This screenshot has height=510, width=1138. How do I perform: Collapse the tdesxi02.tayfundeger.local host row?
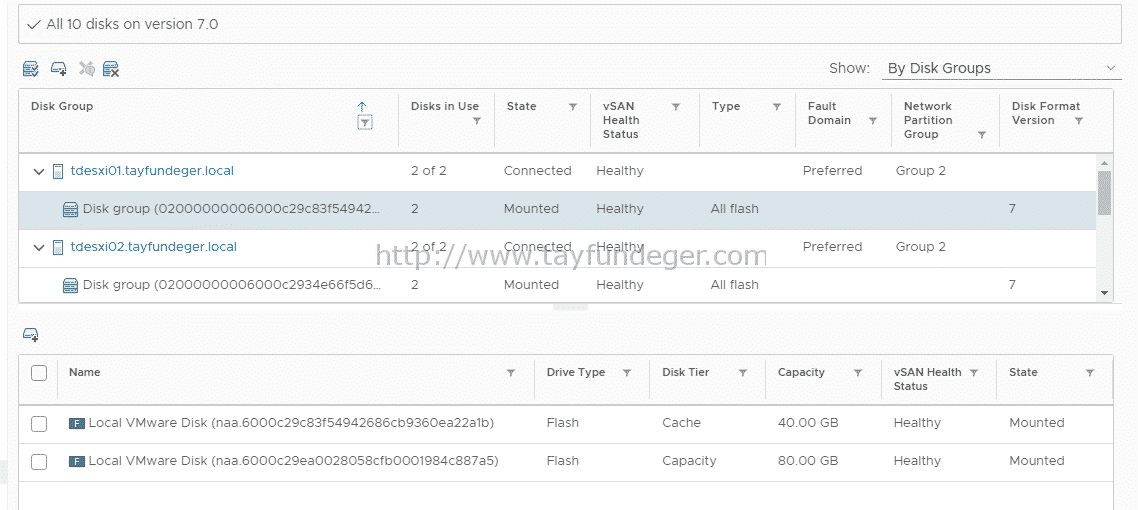point(38,248)
